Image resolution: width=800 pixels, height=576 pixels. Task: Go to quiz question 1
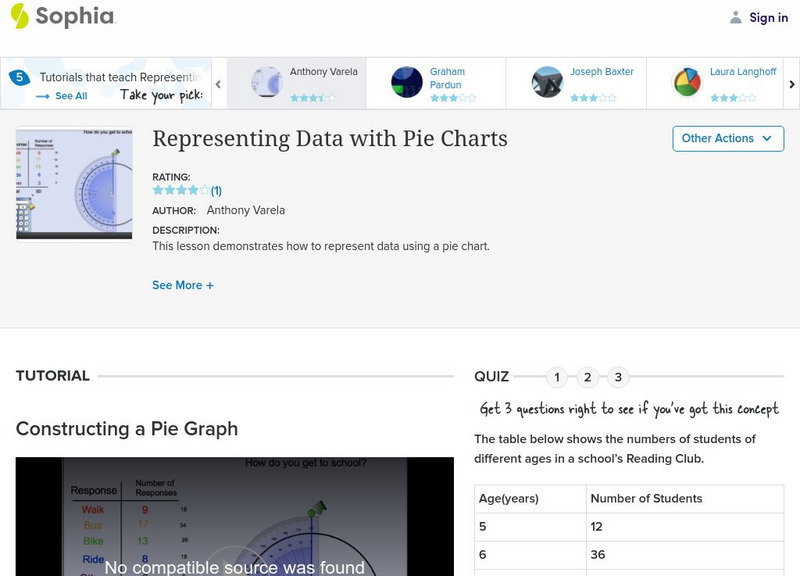tap(557, 377)
